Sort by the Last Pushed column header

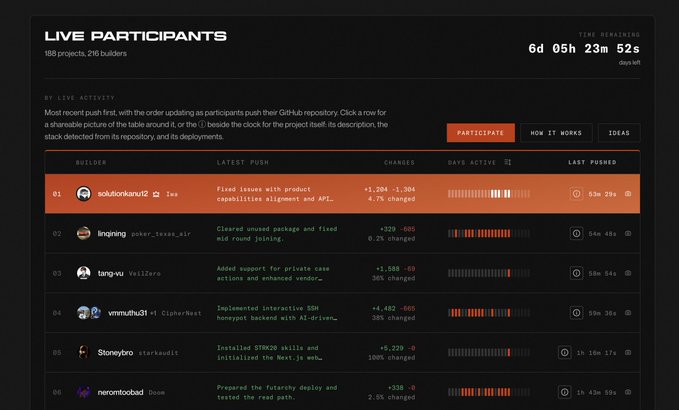coord(592,162)
